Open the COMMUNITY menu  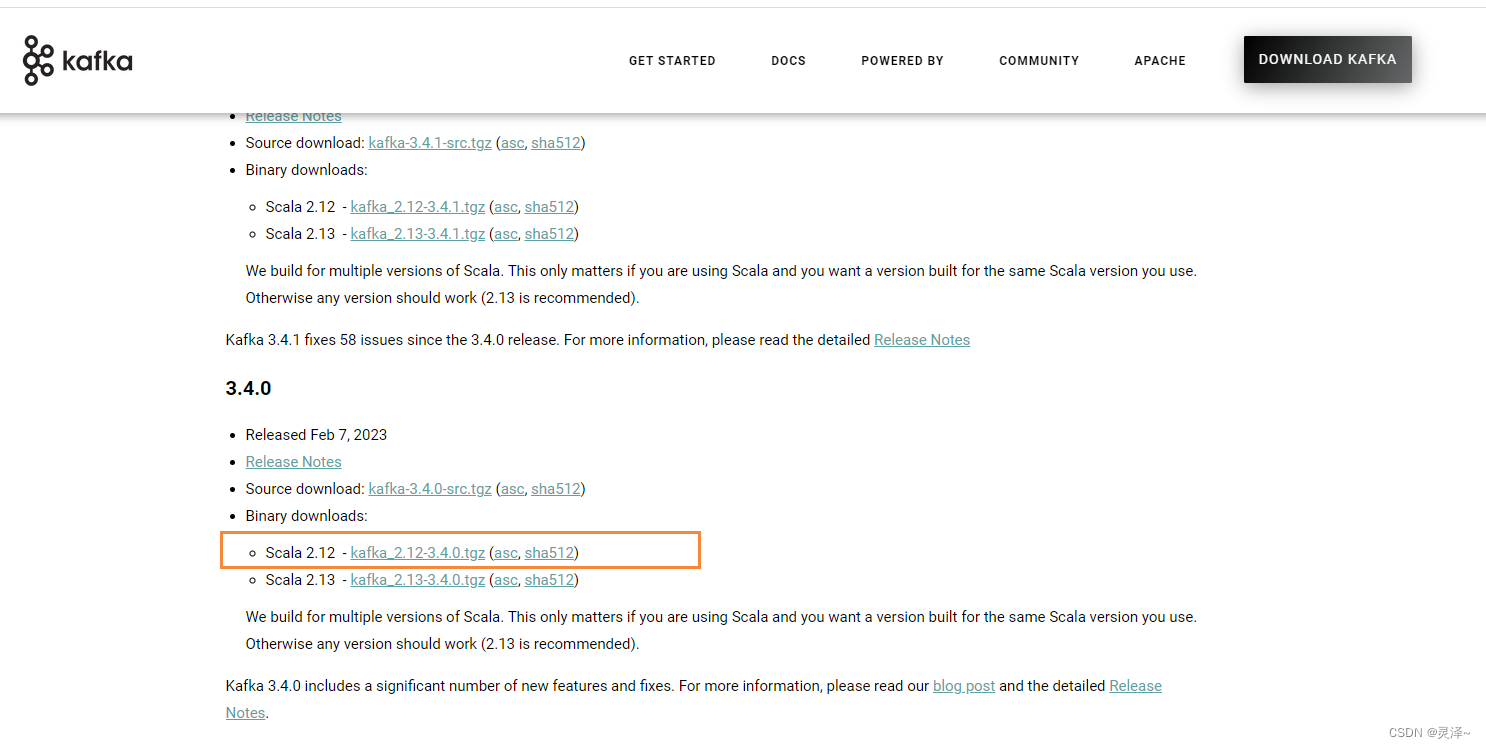pos(1039,61)
